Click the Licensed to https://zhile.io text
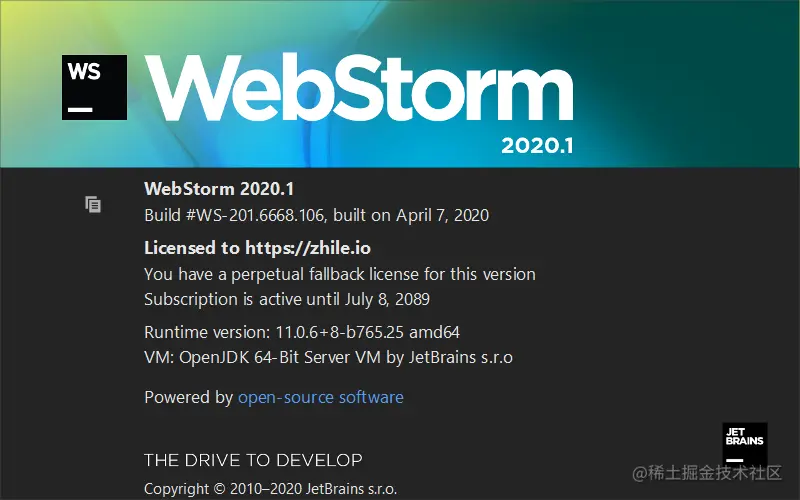800x500 pixels. pos(257,248)
